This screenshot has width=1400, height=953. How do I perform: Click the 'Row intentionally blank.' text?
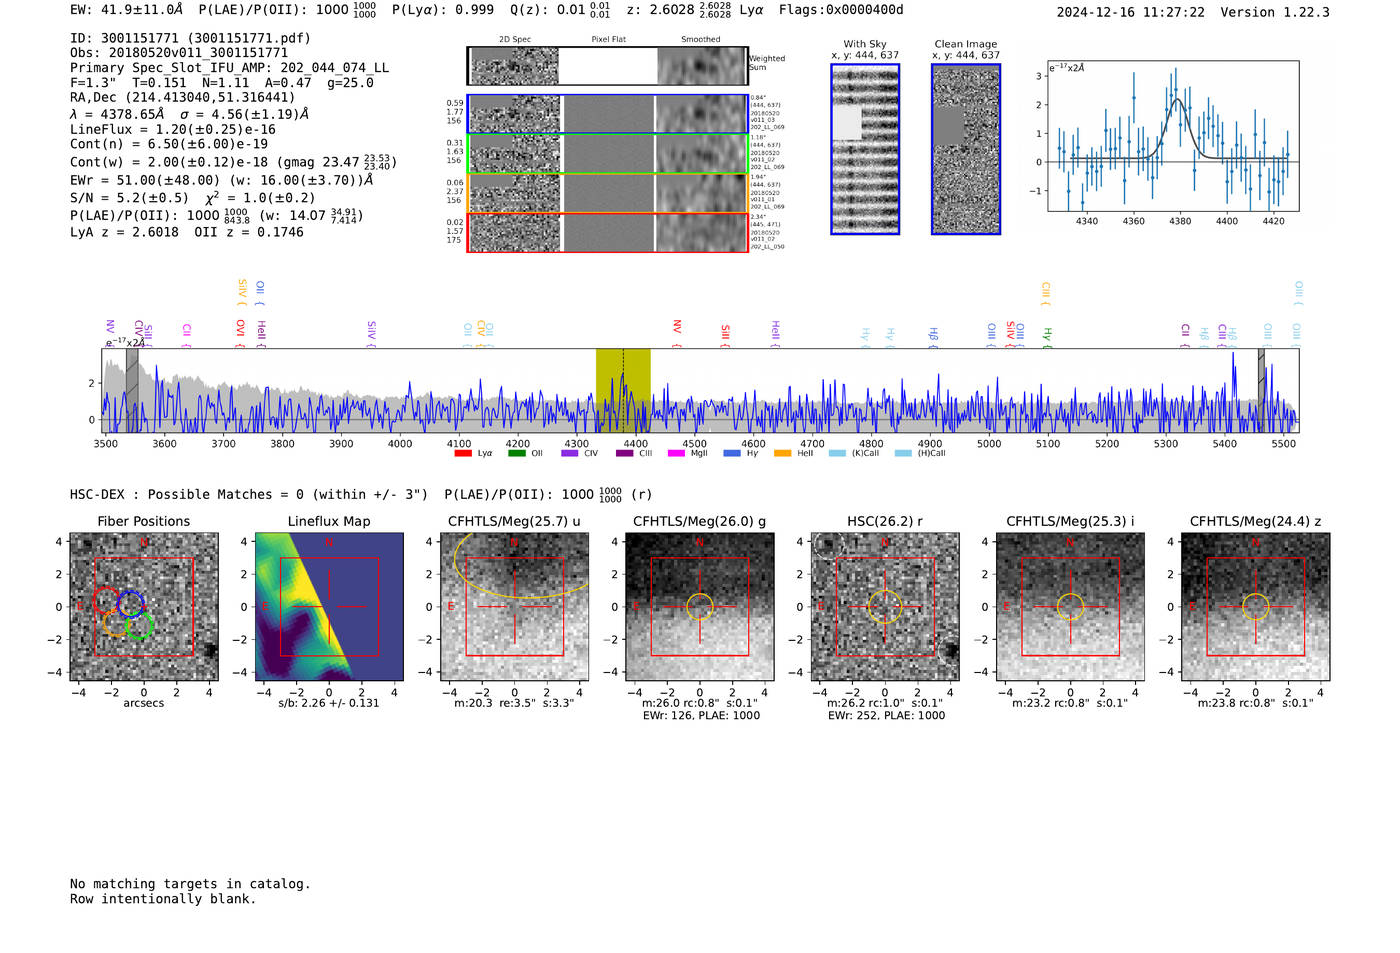pyautogui.click(x=163, y=899)
